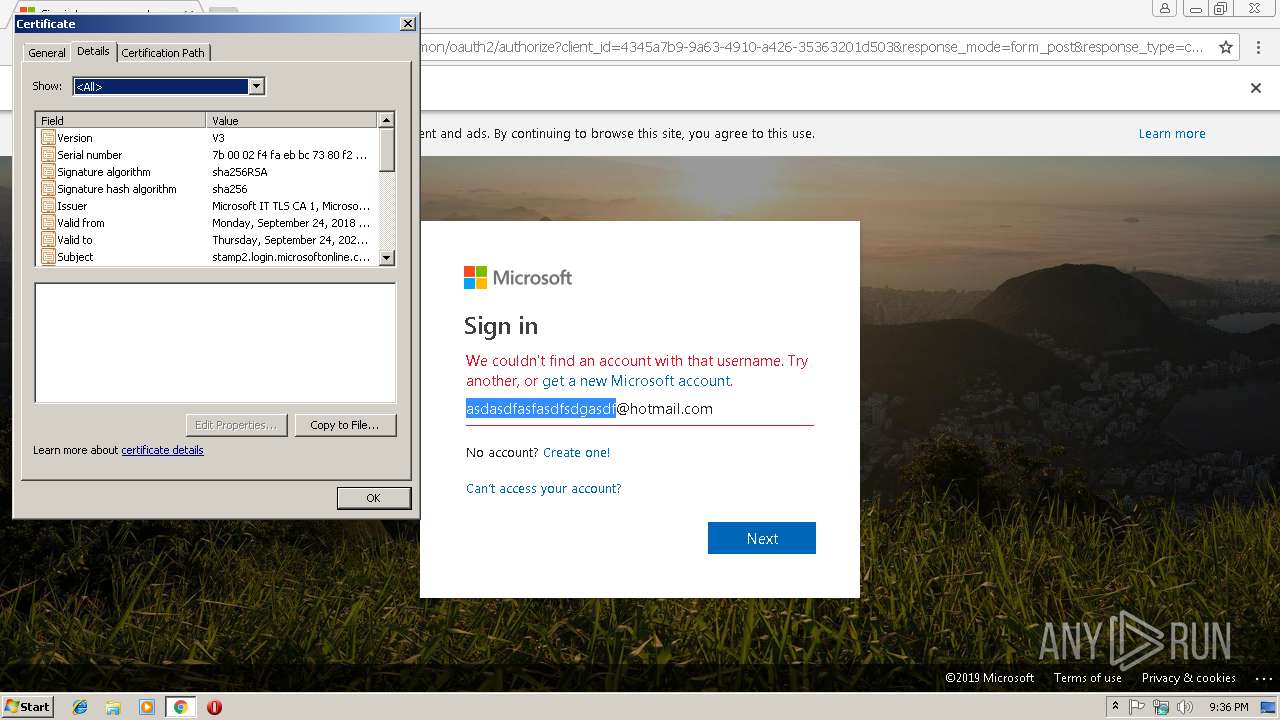This screenshot has height=720, width=1280.
Task: Click the email input field
Action: tap(640, 409)
